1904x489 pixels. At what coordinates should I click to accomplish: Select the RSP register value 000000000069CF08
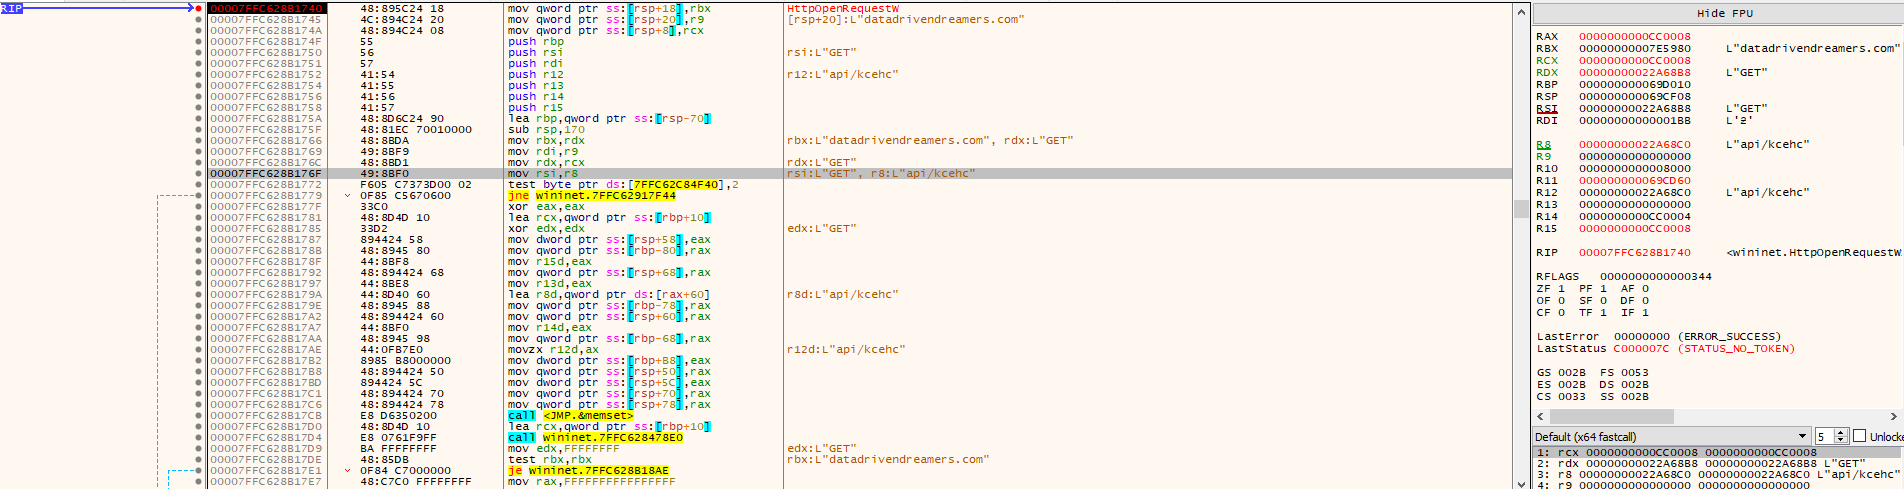(1635, 96)
